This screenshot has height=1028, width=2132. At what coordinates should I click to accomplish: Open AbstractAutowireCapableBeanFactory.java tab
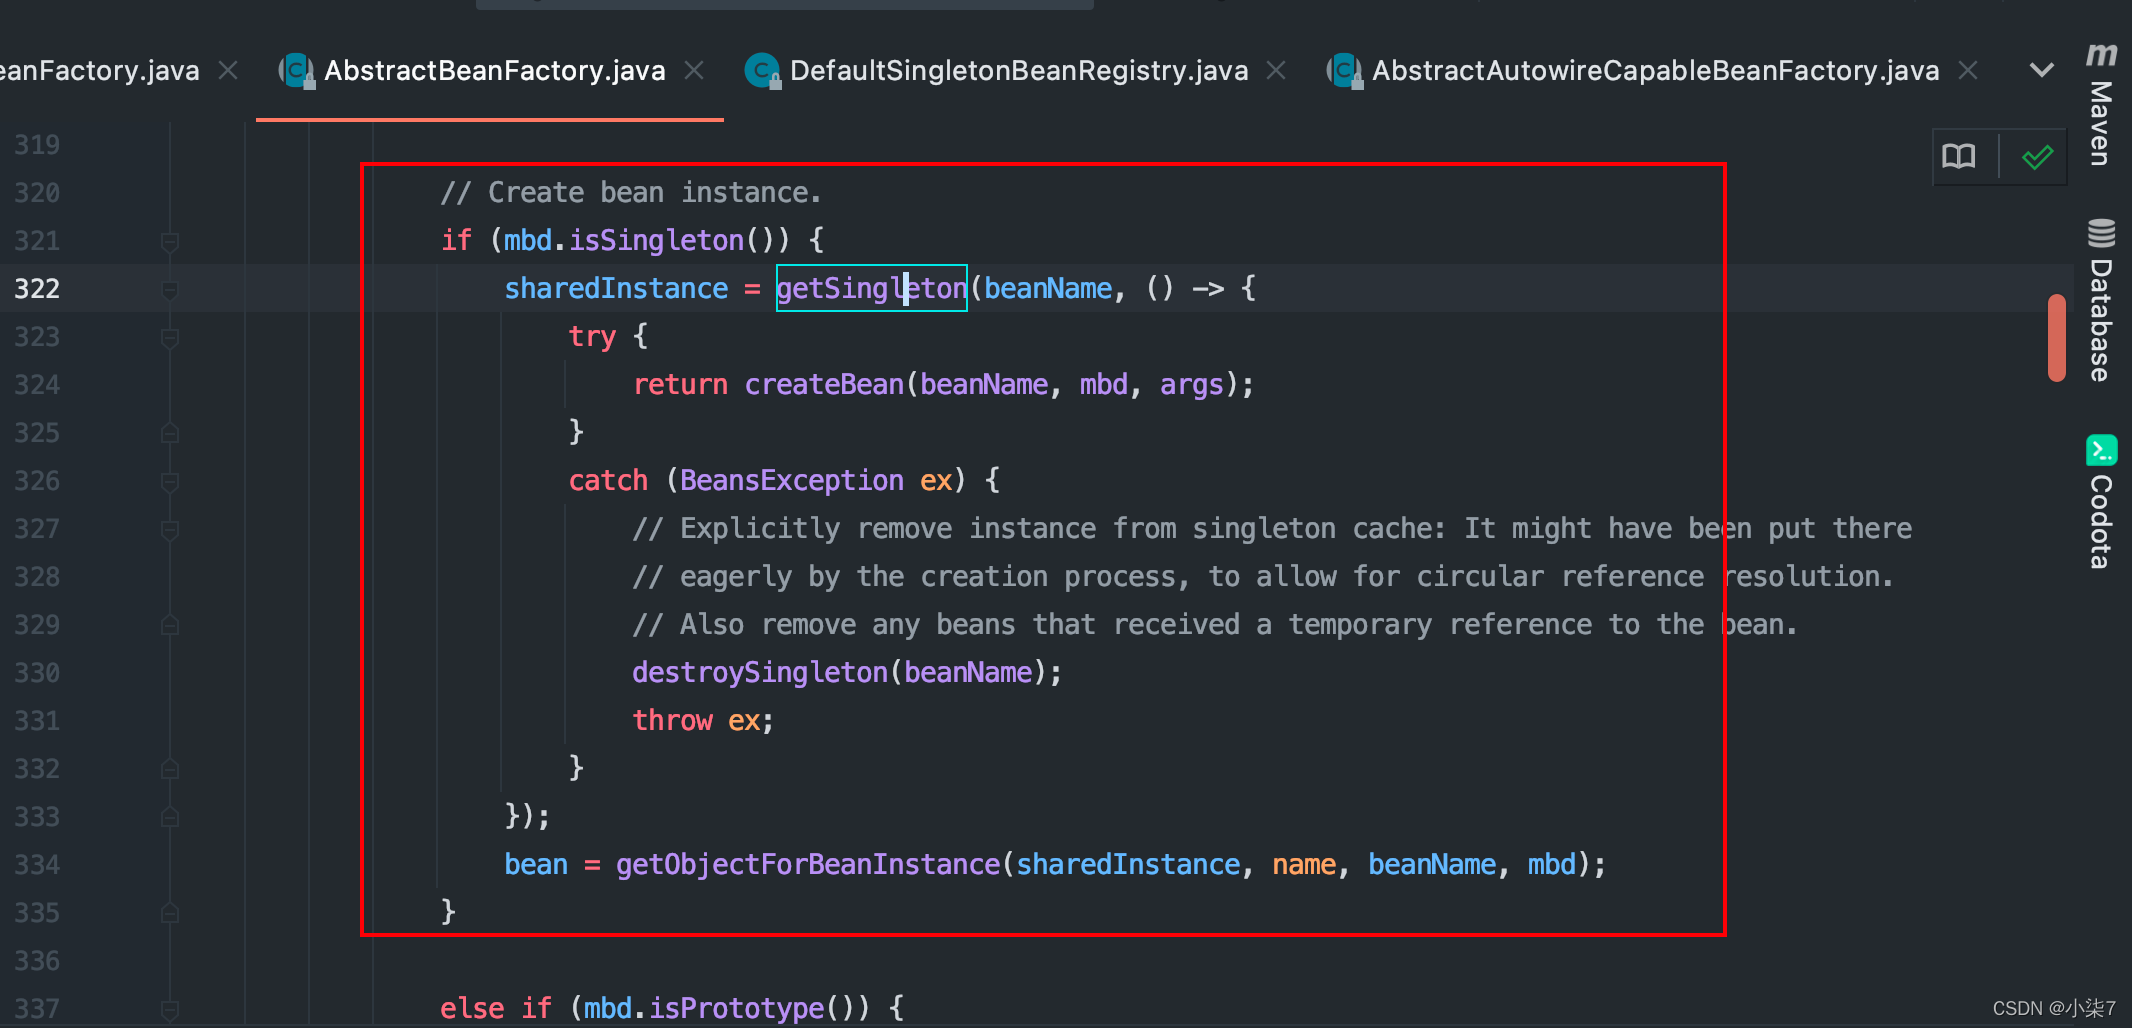pos(1655,71)
